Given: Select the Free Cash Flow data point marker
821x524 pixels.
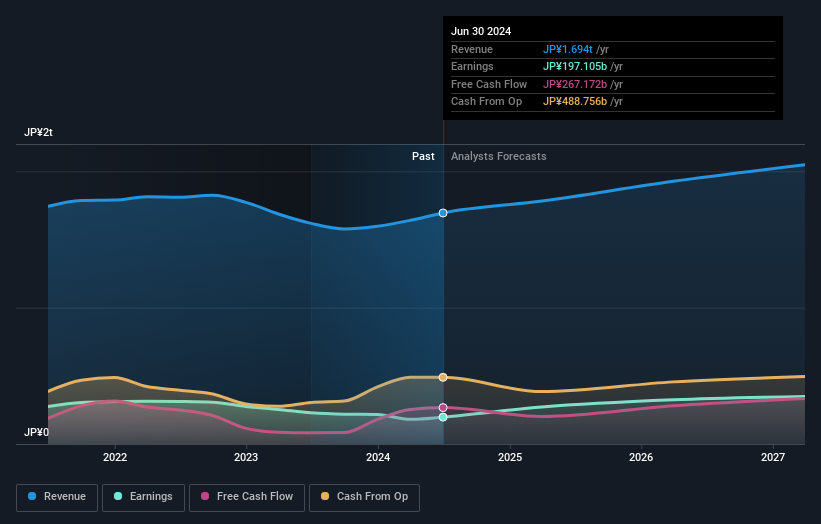Looking at the screenshot, I should click(x=443, y=407).
